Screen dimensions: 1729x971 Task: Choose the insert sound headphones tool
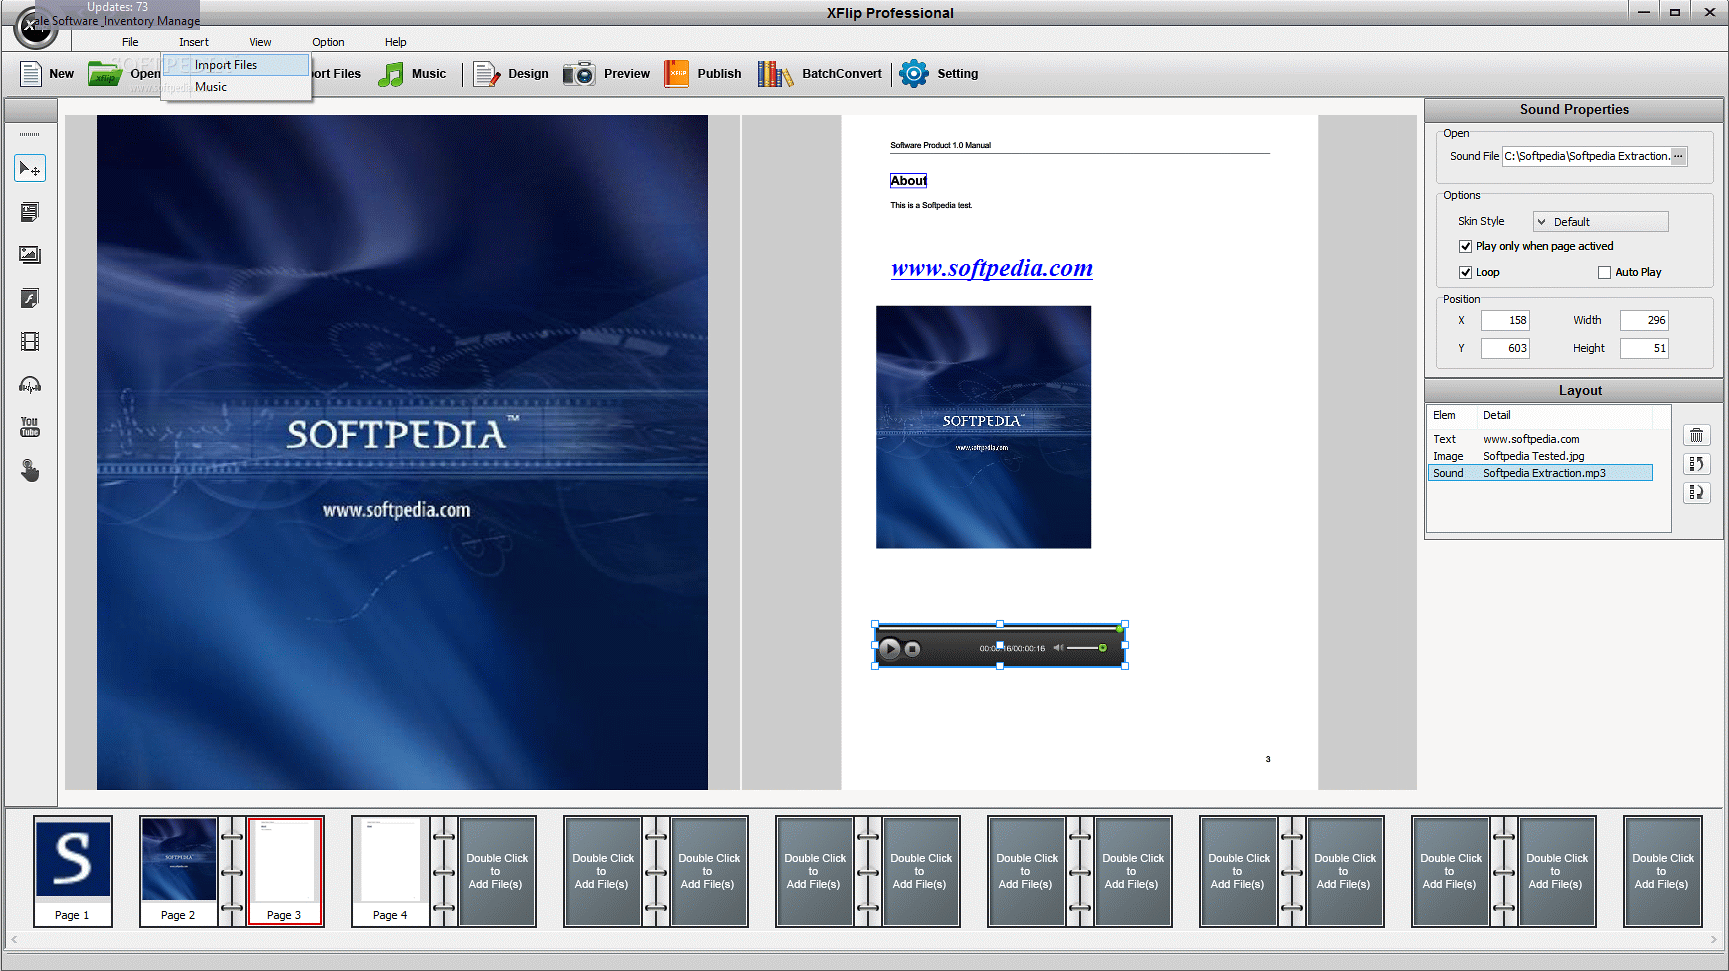click(x=30, y=385)
